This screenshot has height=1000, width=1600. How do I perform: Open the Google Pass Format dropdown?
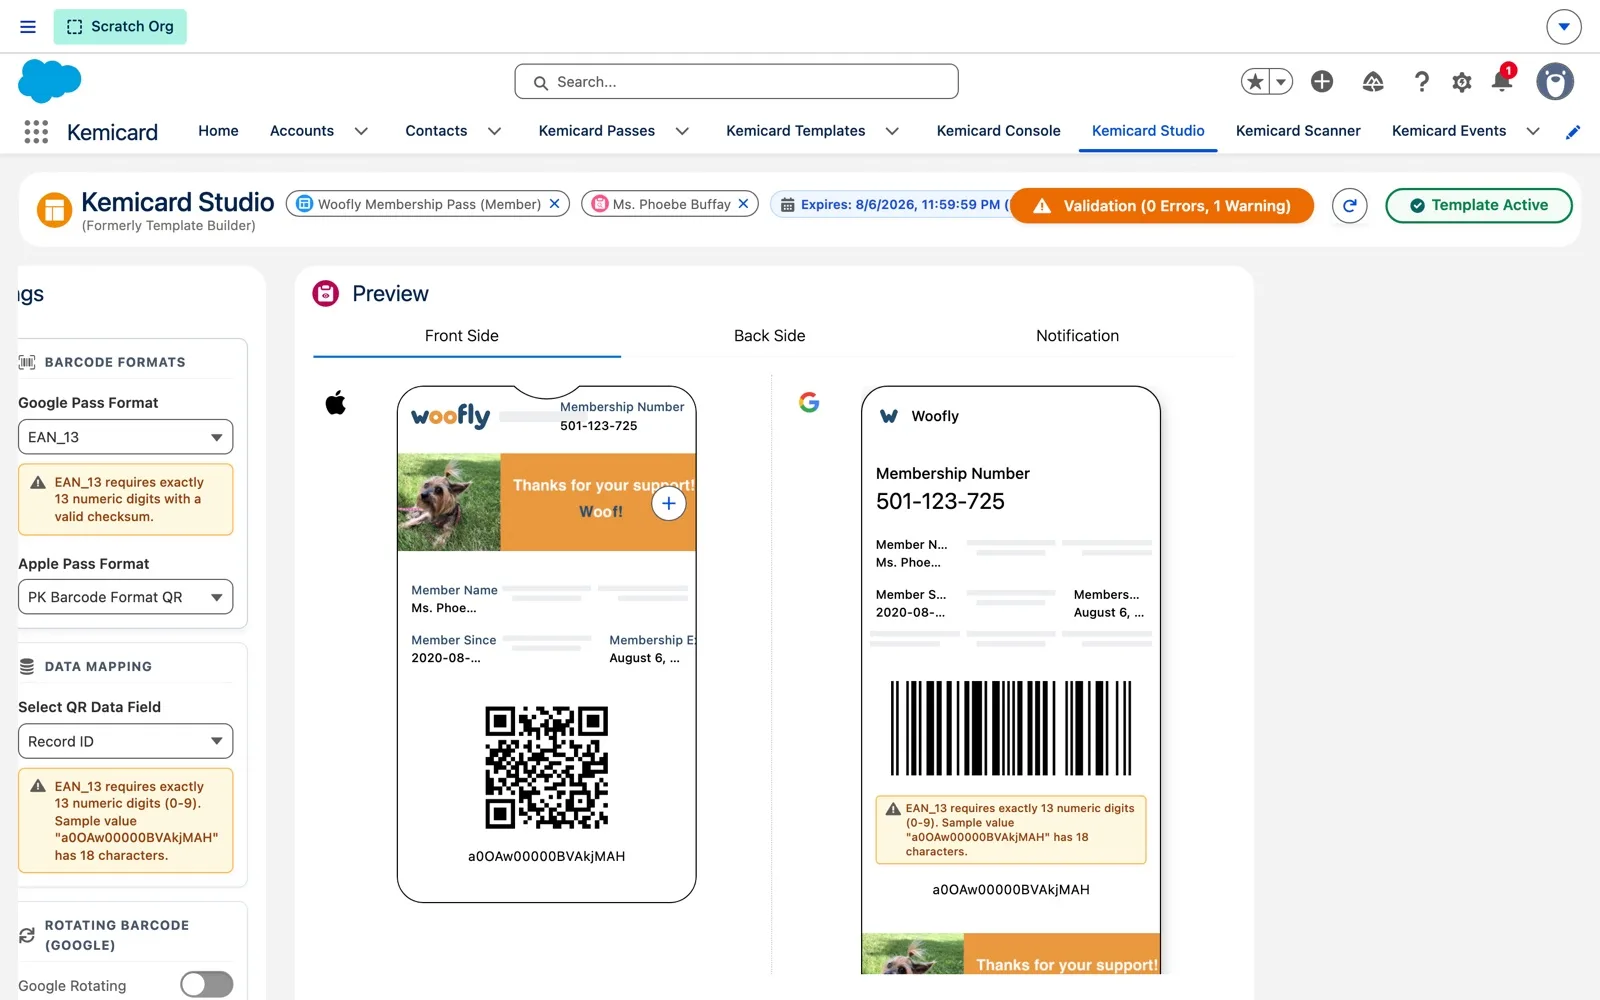click(125, 437)
